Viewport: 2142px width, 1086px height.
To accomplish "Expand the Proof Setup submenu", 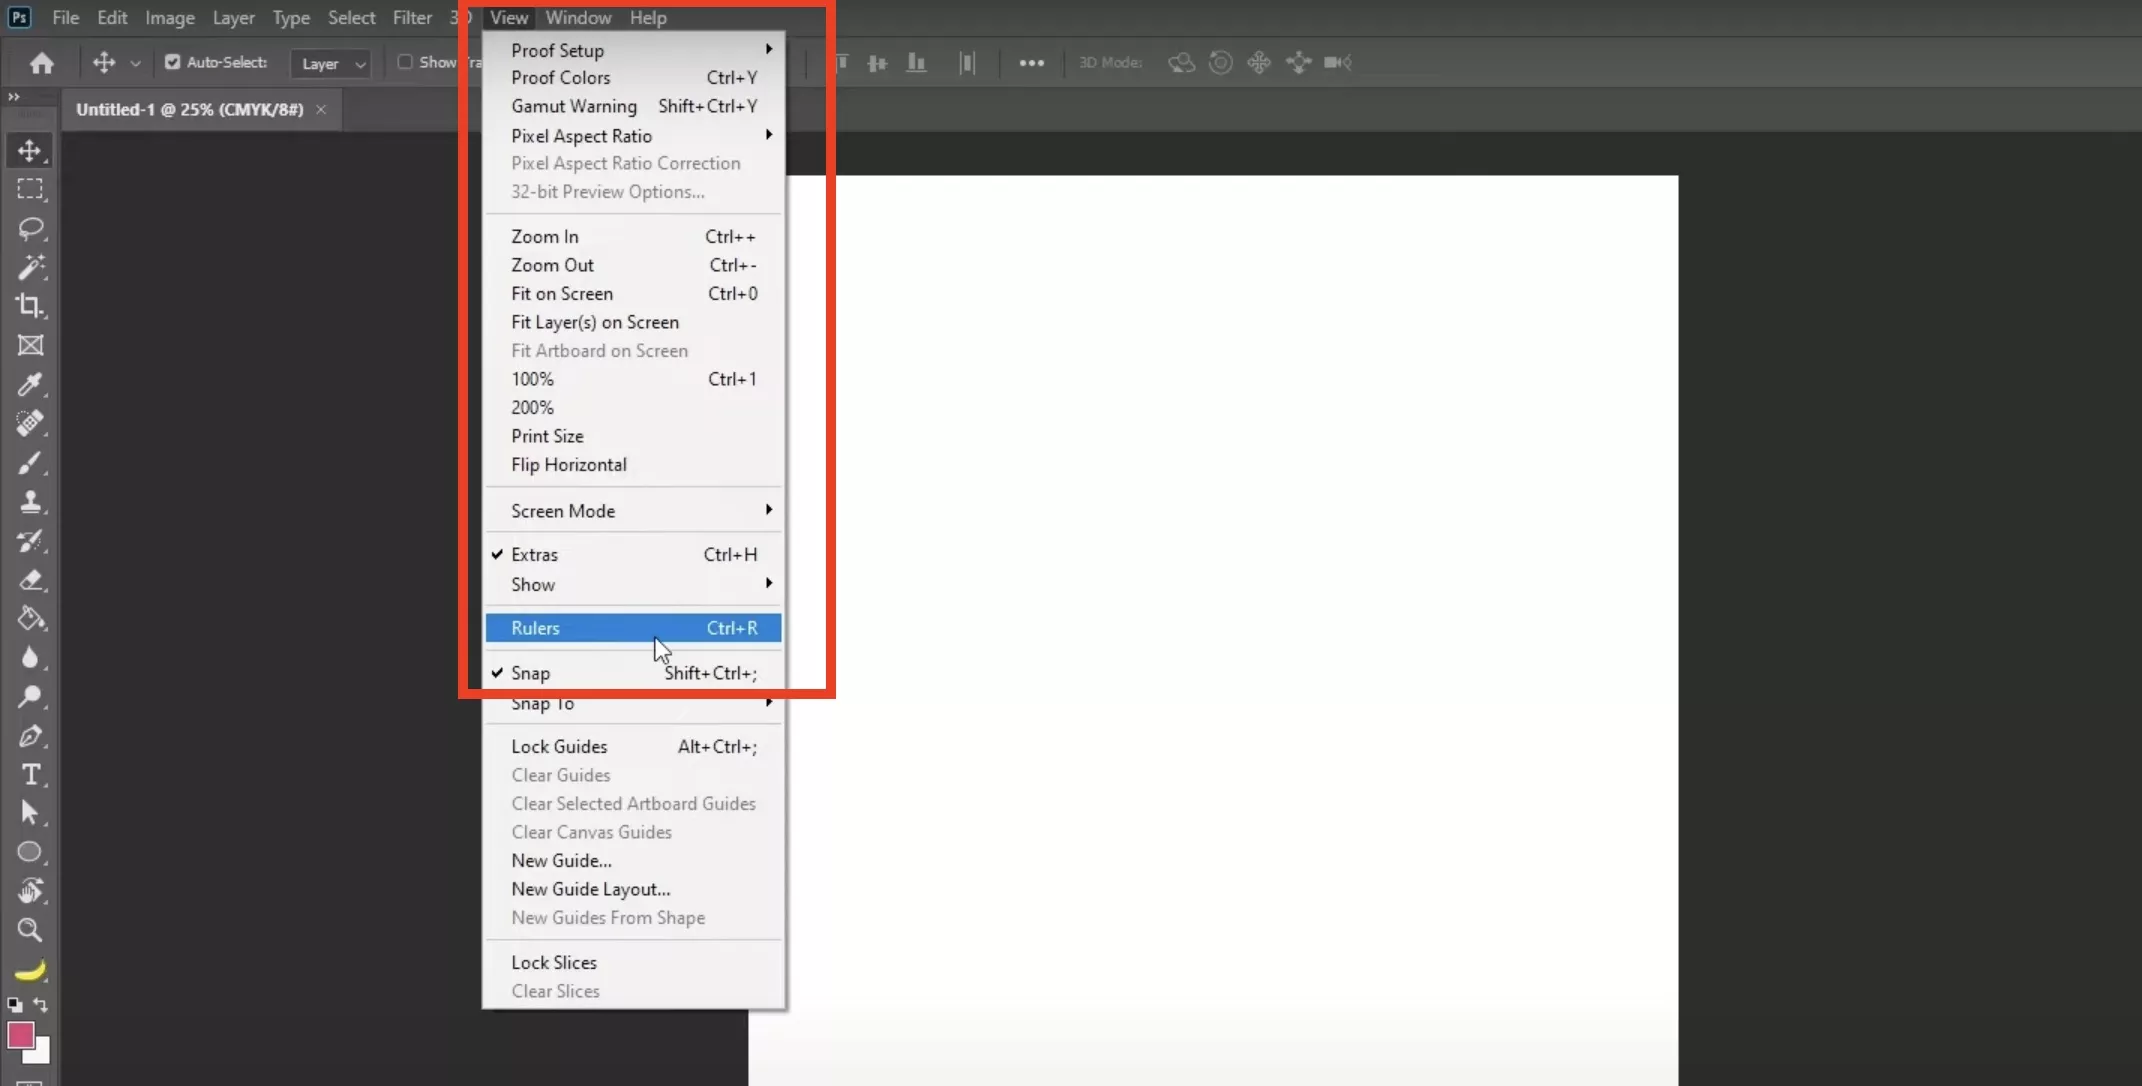I will [x=633, y=50].
